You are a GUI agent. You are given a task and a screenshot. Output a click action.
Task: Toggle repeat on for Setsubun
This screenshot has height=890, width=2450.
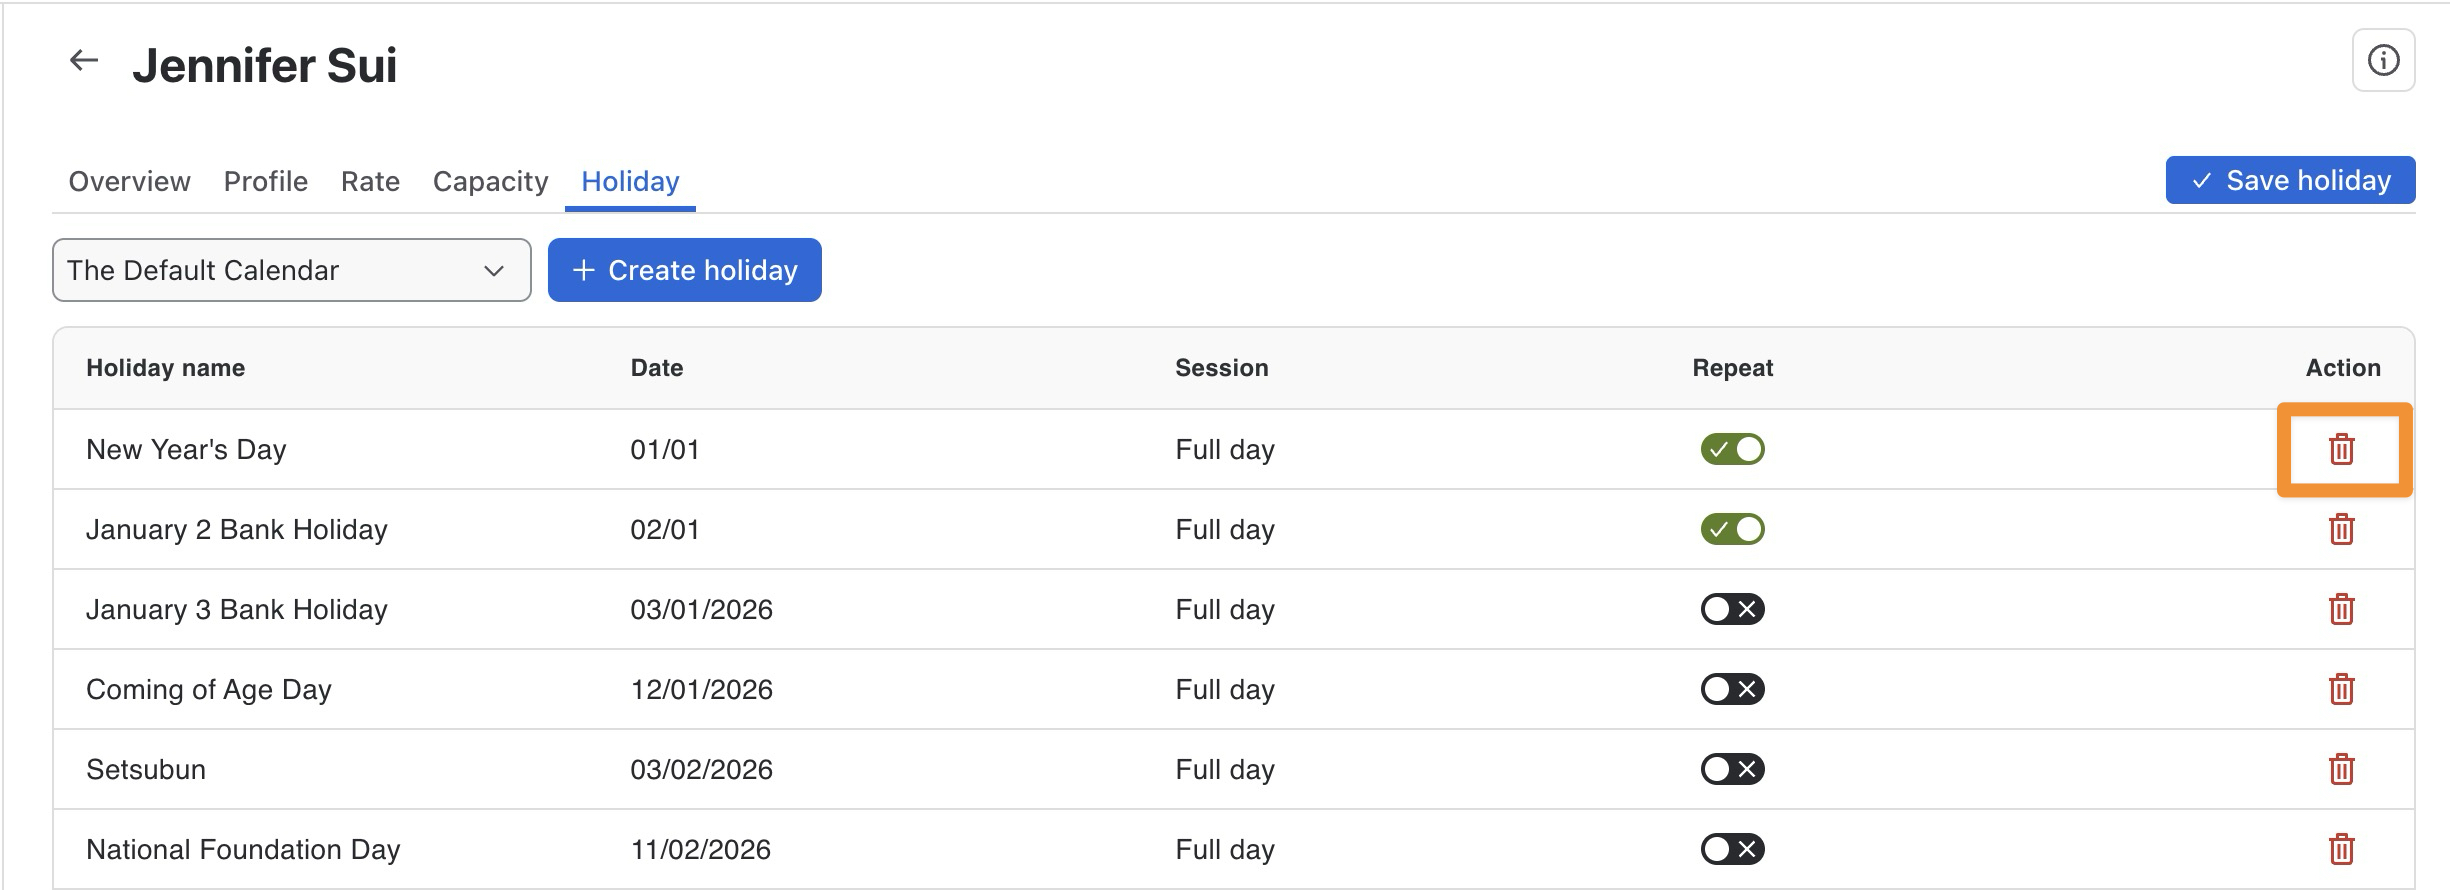click(x=1732, y=769)
